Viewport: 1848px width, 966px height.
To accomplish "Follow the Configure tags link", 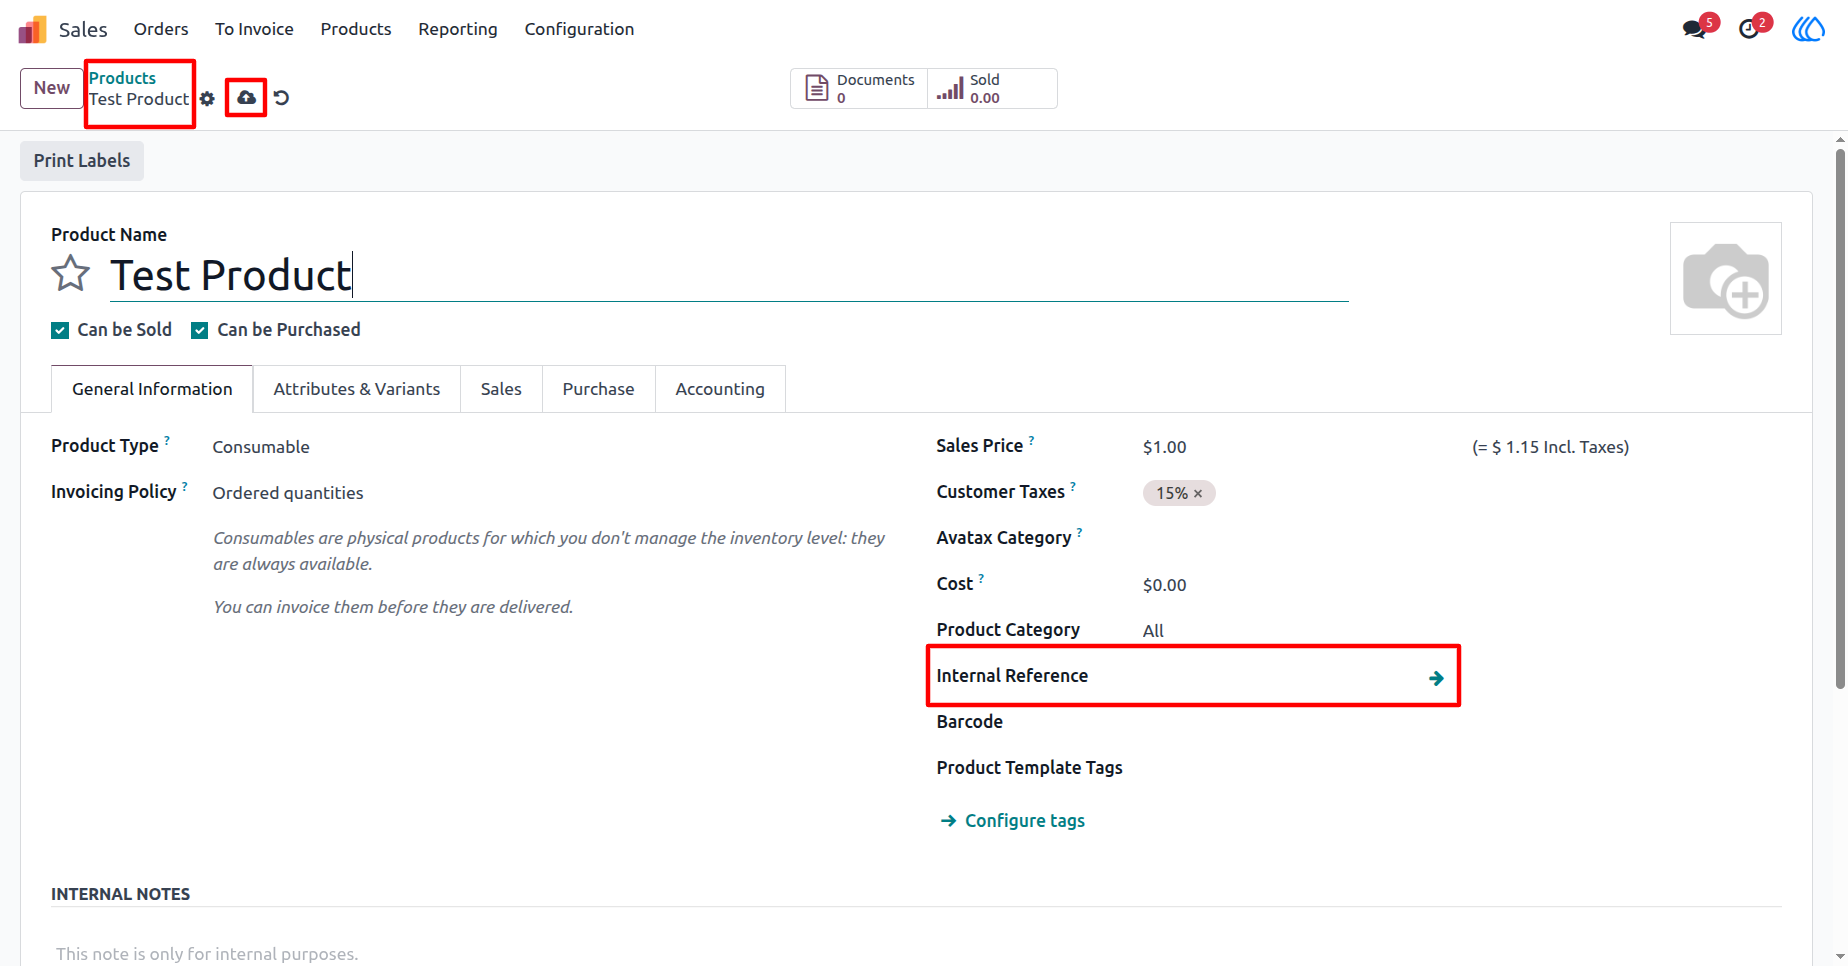I will point(1013,821).
